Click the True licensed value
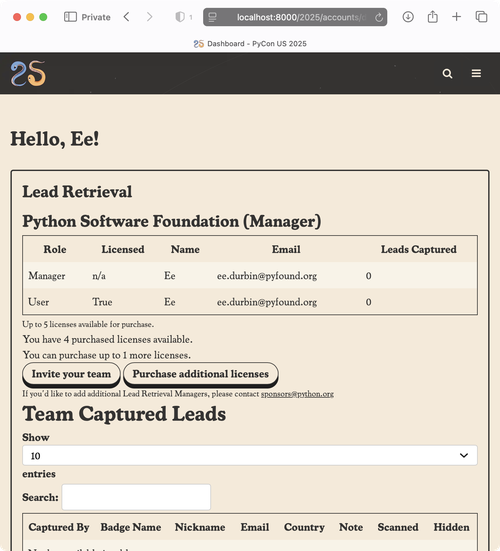500x551 pixels. click(102, 302)
